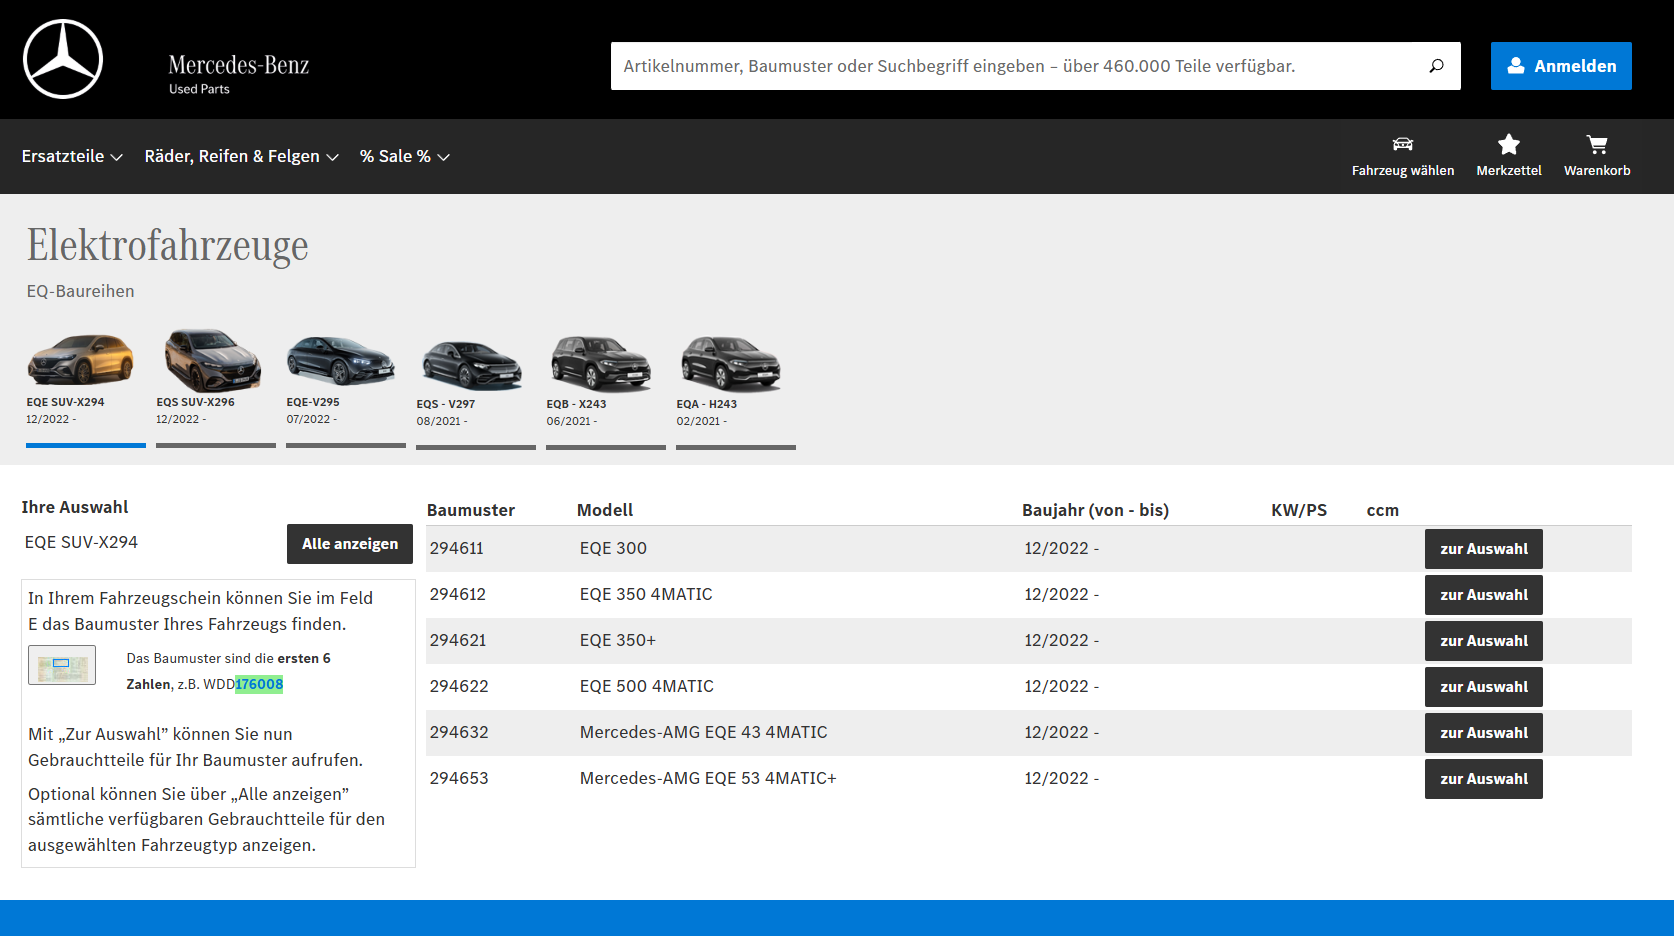Choose zur Auswahl for EQE 300

pos(1483,549)
